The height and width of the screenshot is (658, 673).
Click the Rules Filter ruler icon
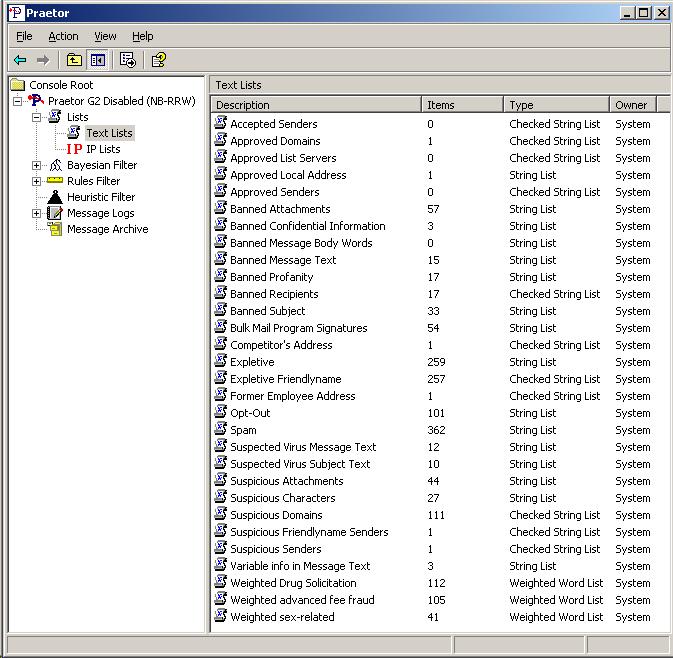pyautogui.click(x=55, y=181)
